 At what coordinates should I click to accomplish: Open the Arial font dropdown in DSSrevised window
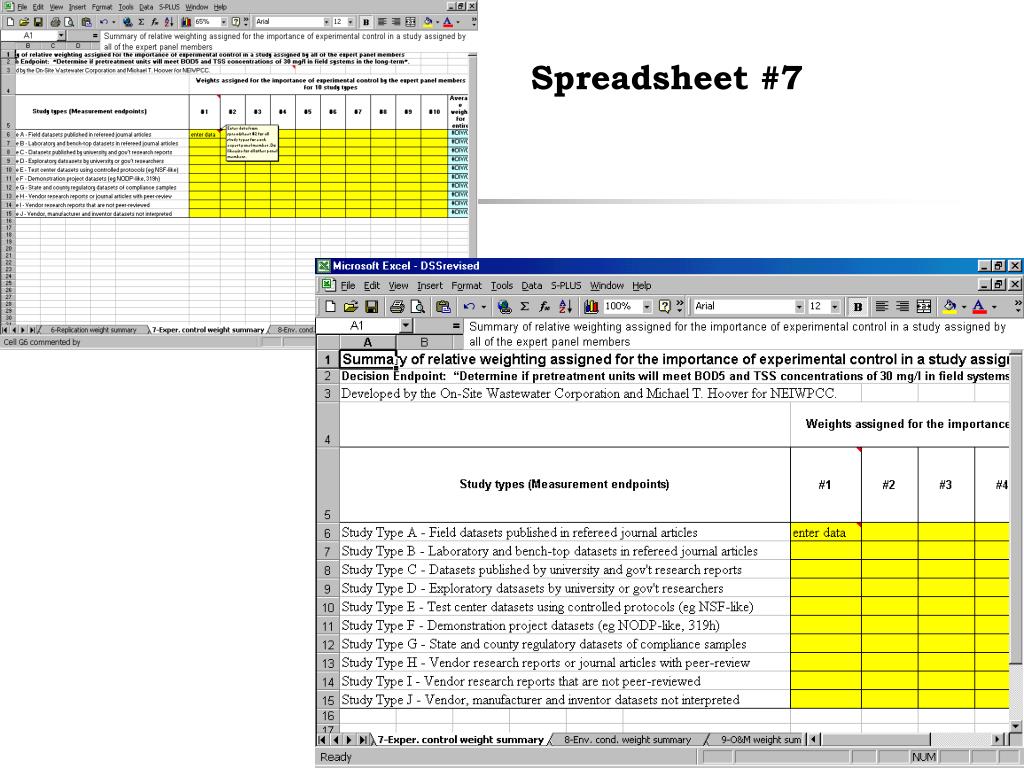(x=799, y=306)
